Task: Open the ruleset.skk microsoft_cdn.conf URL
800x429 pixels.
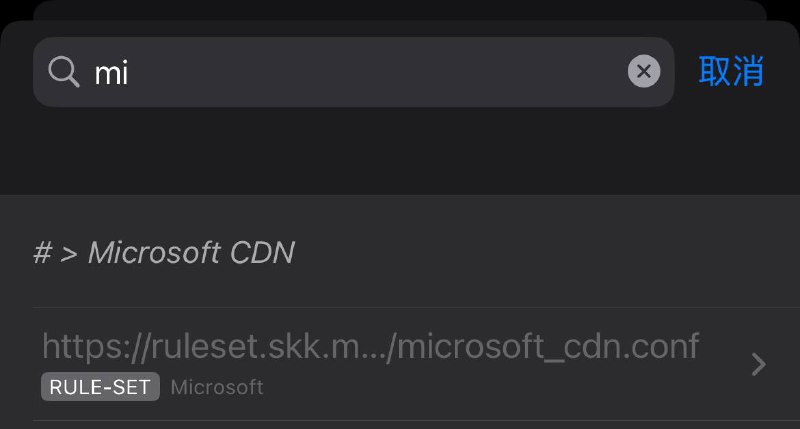Action: click(370, 346)
